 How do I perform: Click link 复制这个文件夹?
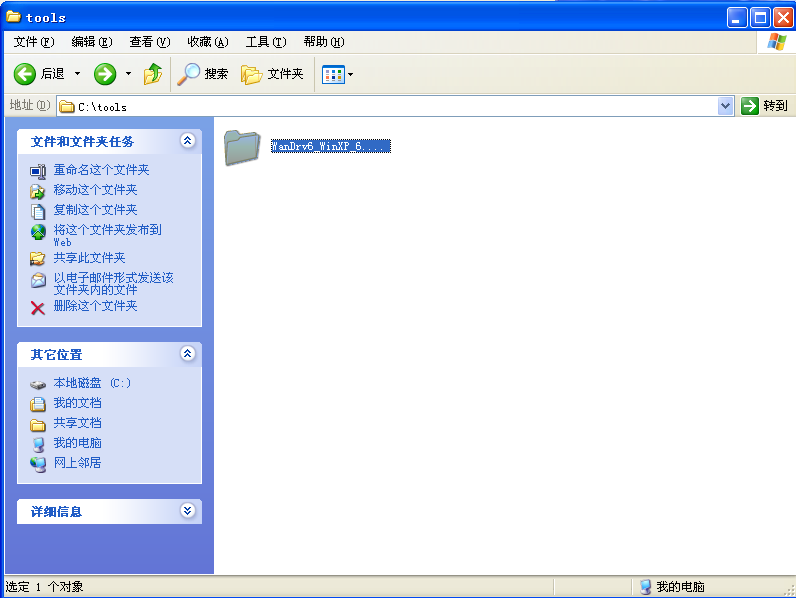coord(95,210)
